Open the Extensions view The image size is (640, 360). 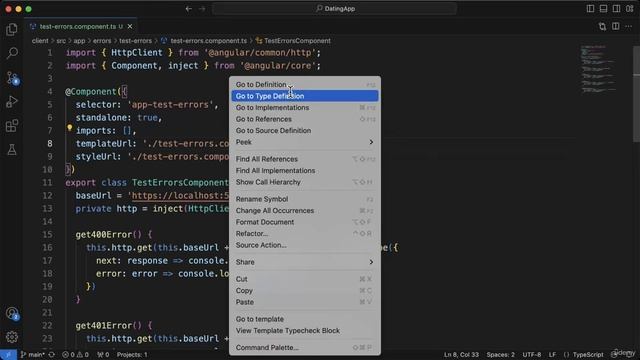coord(12,126)
